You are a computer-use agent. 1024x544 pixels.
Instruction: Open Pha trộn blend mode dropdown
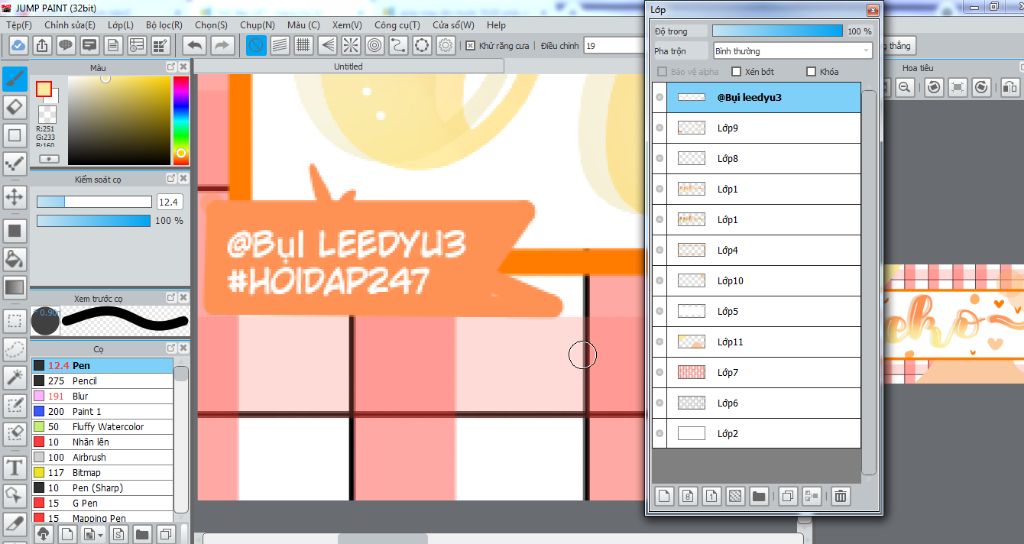tap(793, 51)
